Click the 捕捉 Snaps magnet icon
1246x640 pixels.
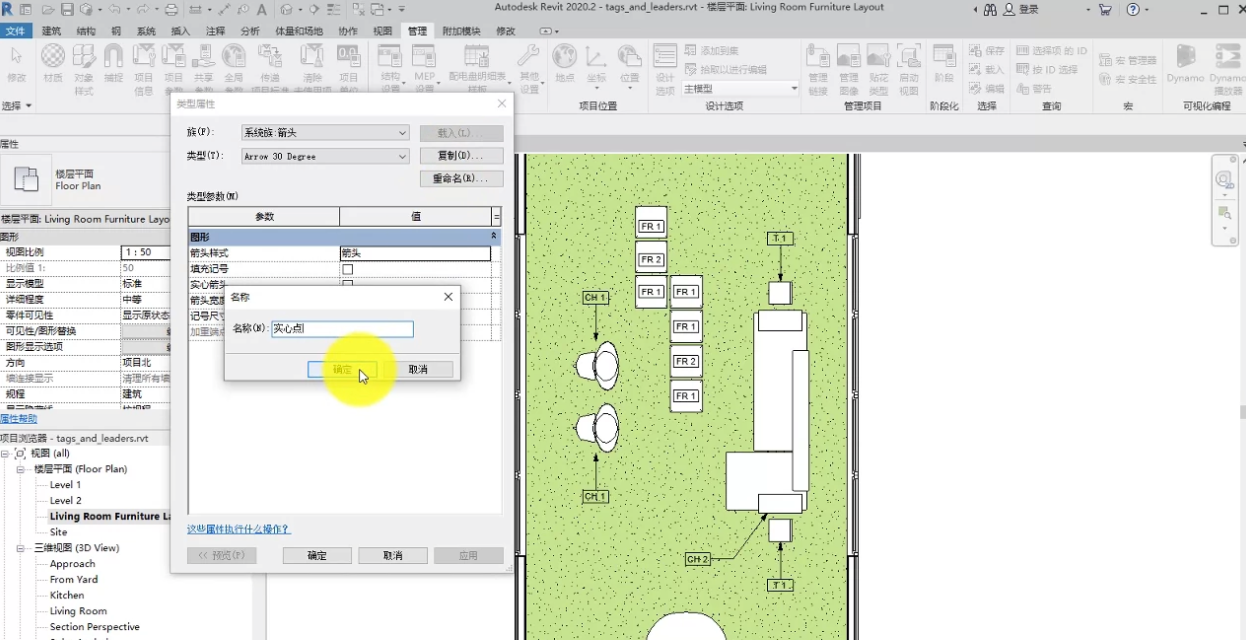pyautogui.click(x=114, y=63)
